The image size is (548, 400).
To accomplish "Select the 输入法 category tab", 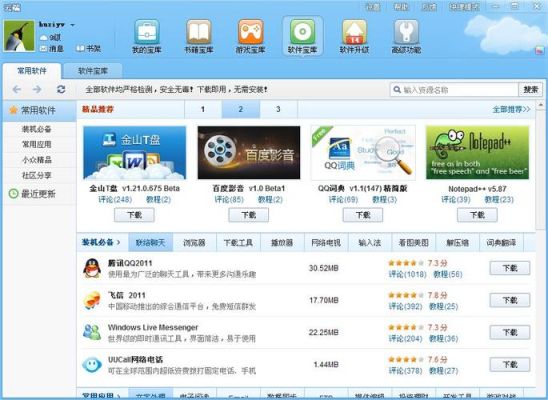I will coord(370,242).
